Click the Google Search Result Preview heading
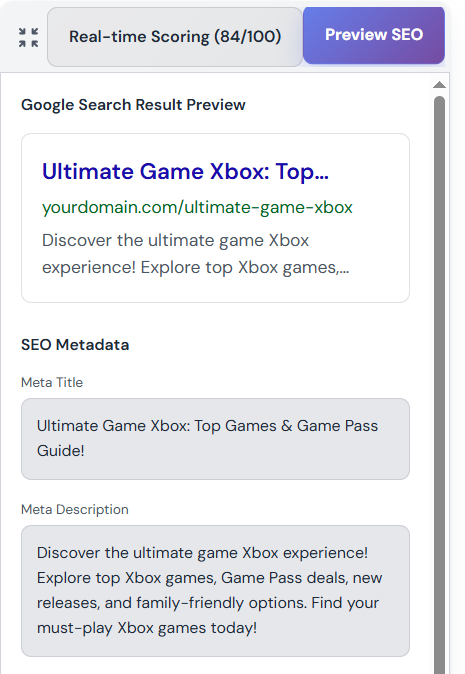The image size is (465, 674). click(x=133, y=105)
